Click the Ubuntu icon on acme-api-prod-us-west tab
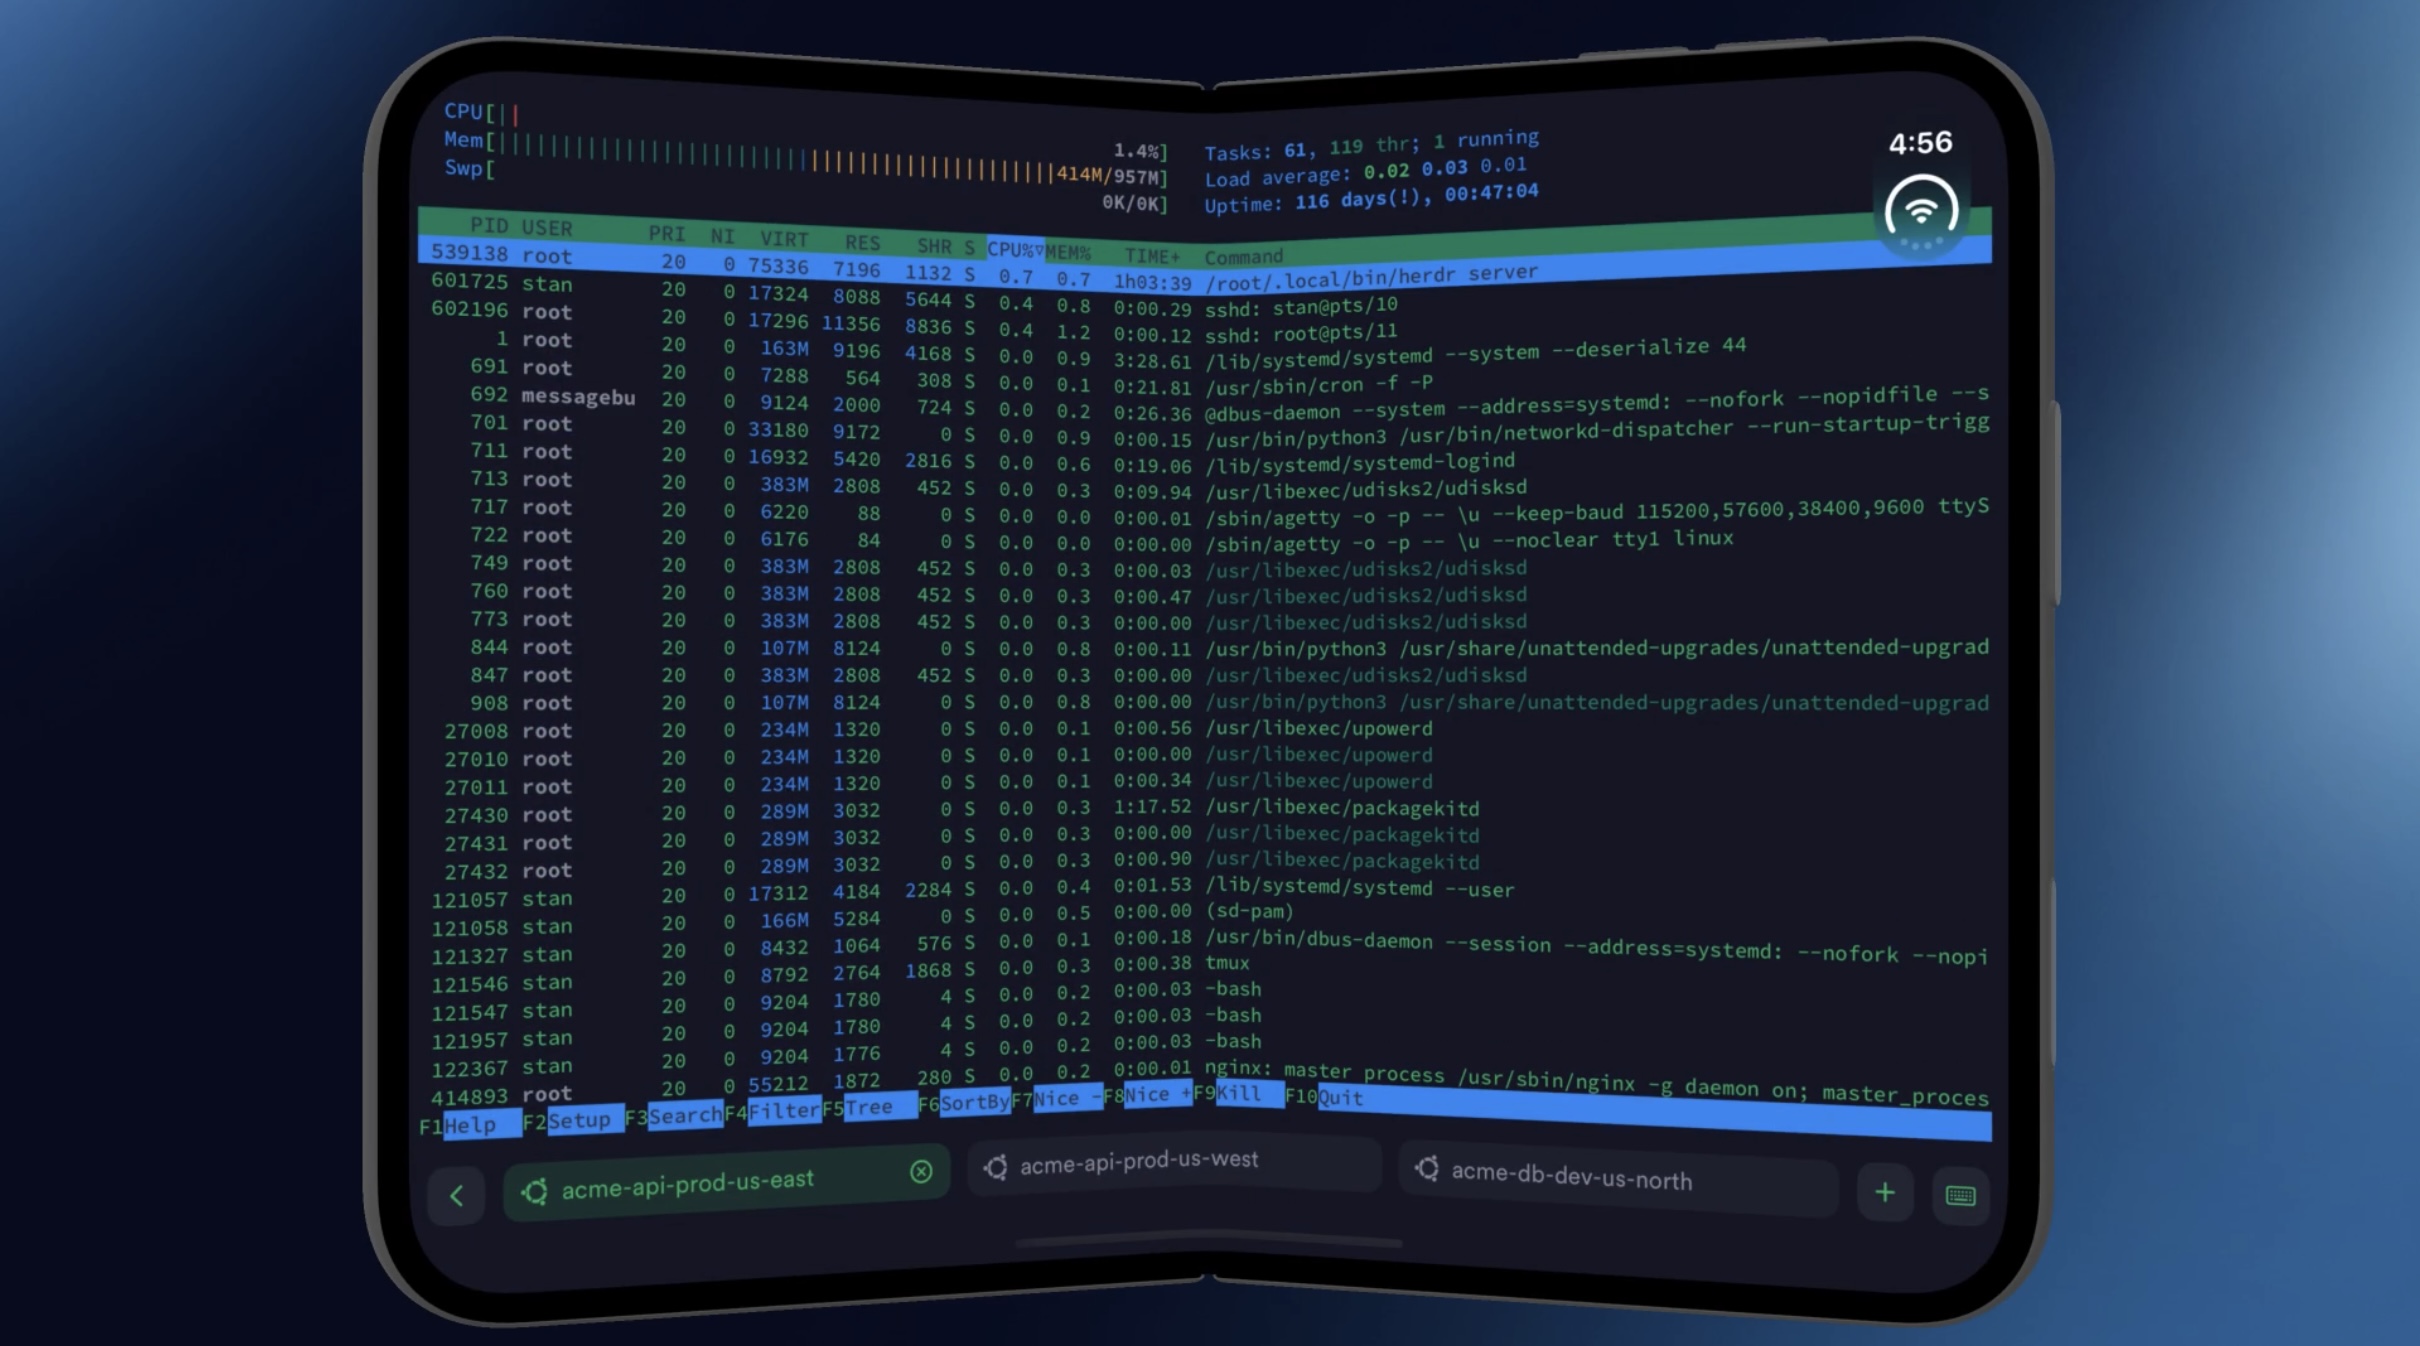This screenshot has width=2420, height=1346. click(x=995, y=1166)
